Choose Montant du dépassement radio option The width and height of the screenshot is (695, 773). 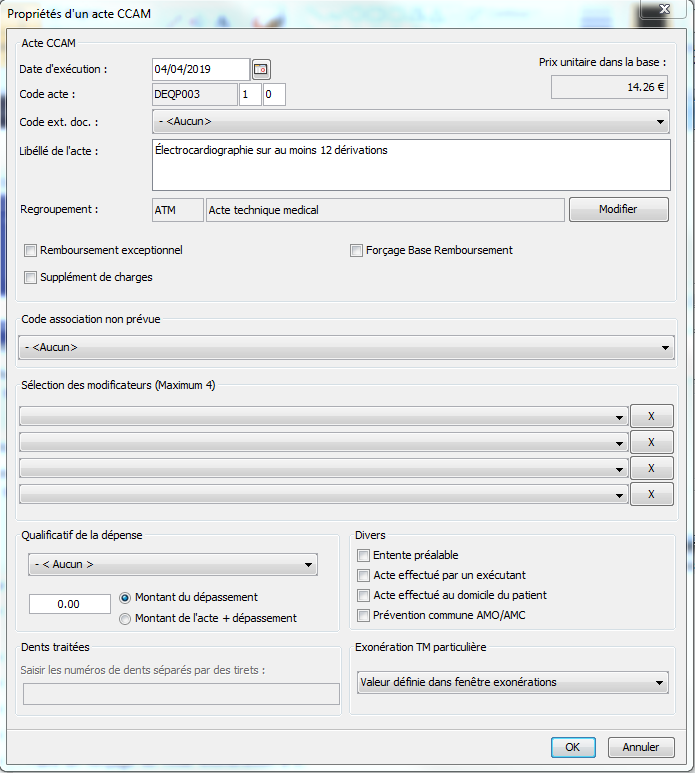[125, 597]
